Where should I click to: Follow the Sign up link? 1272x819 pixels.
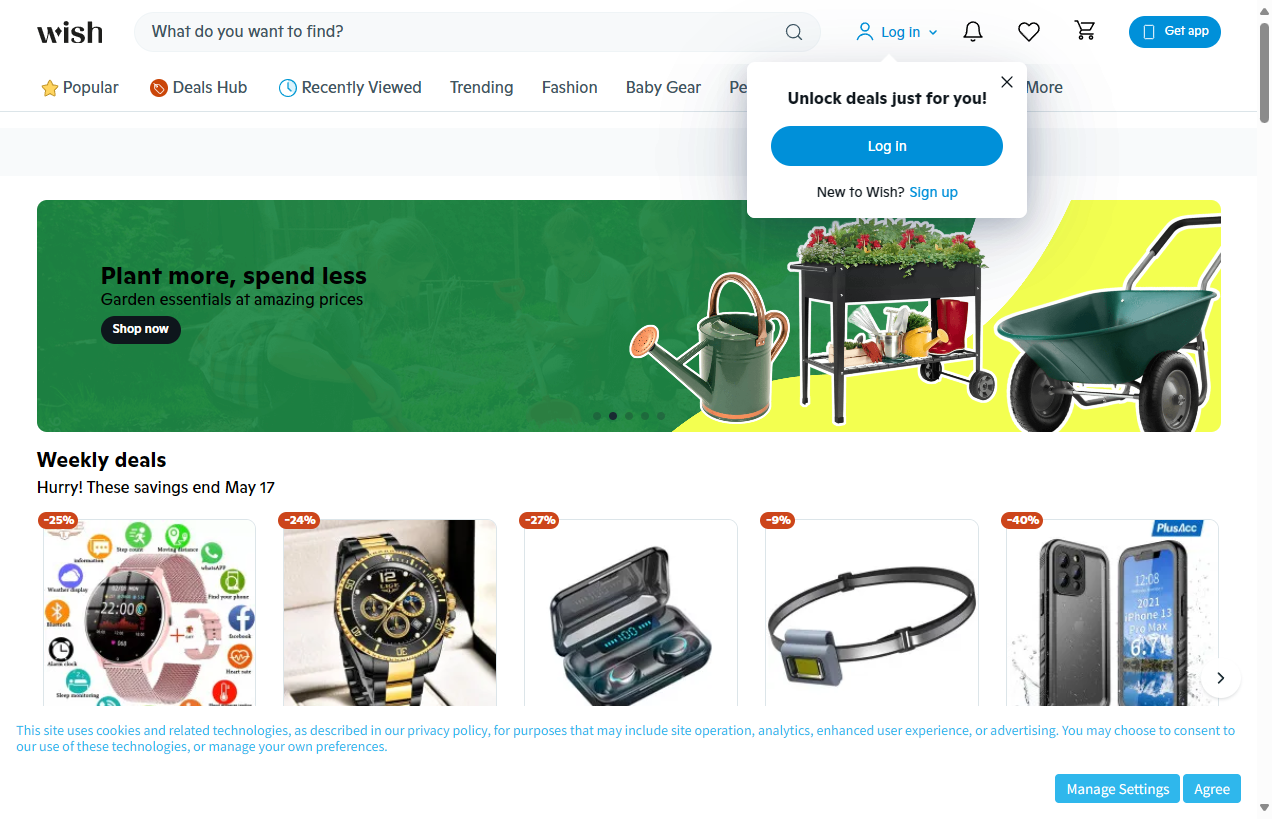pyautogui.click(x=933, y=192)
